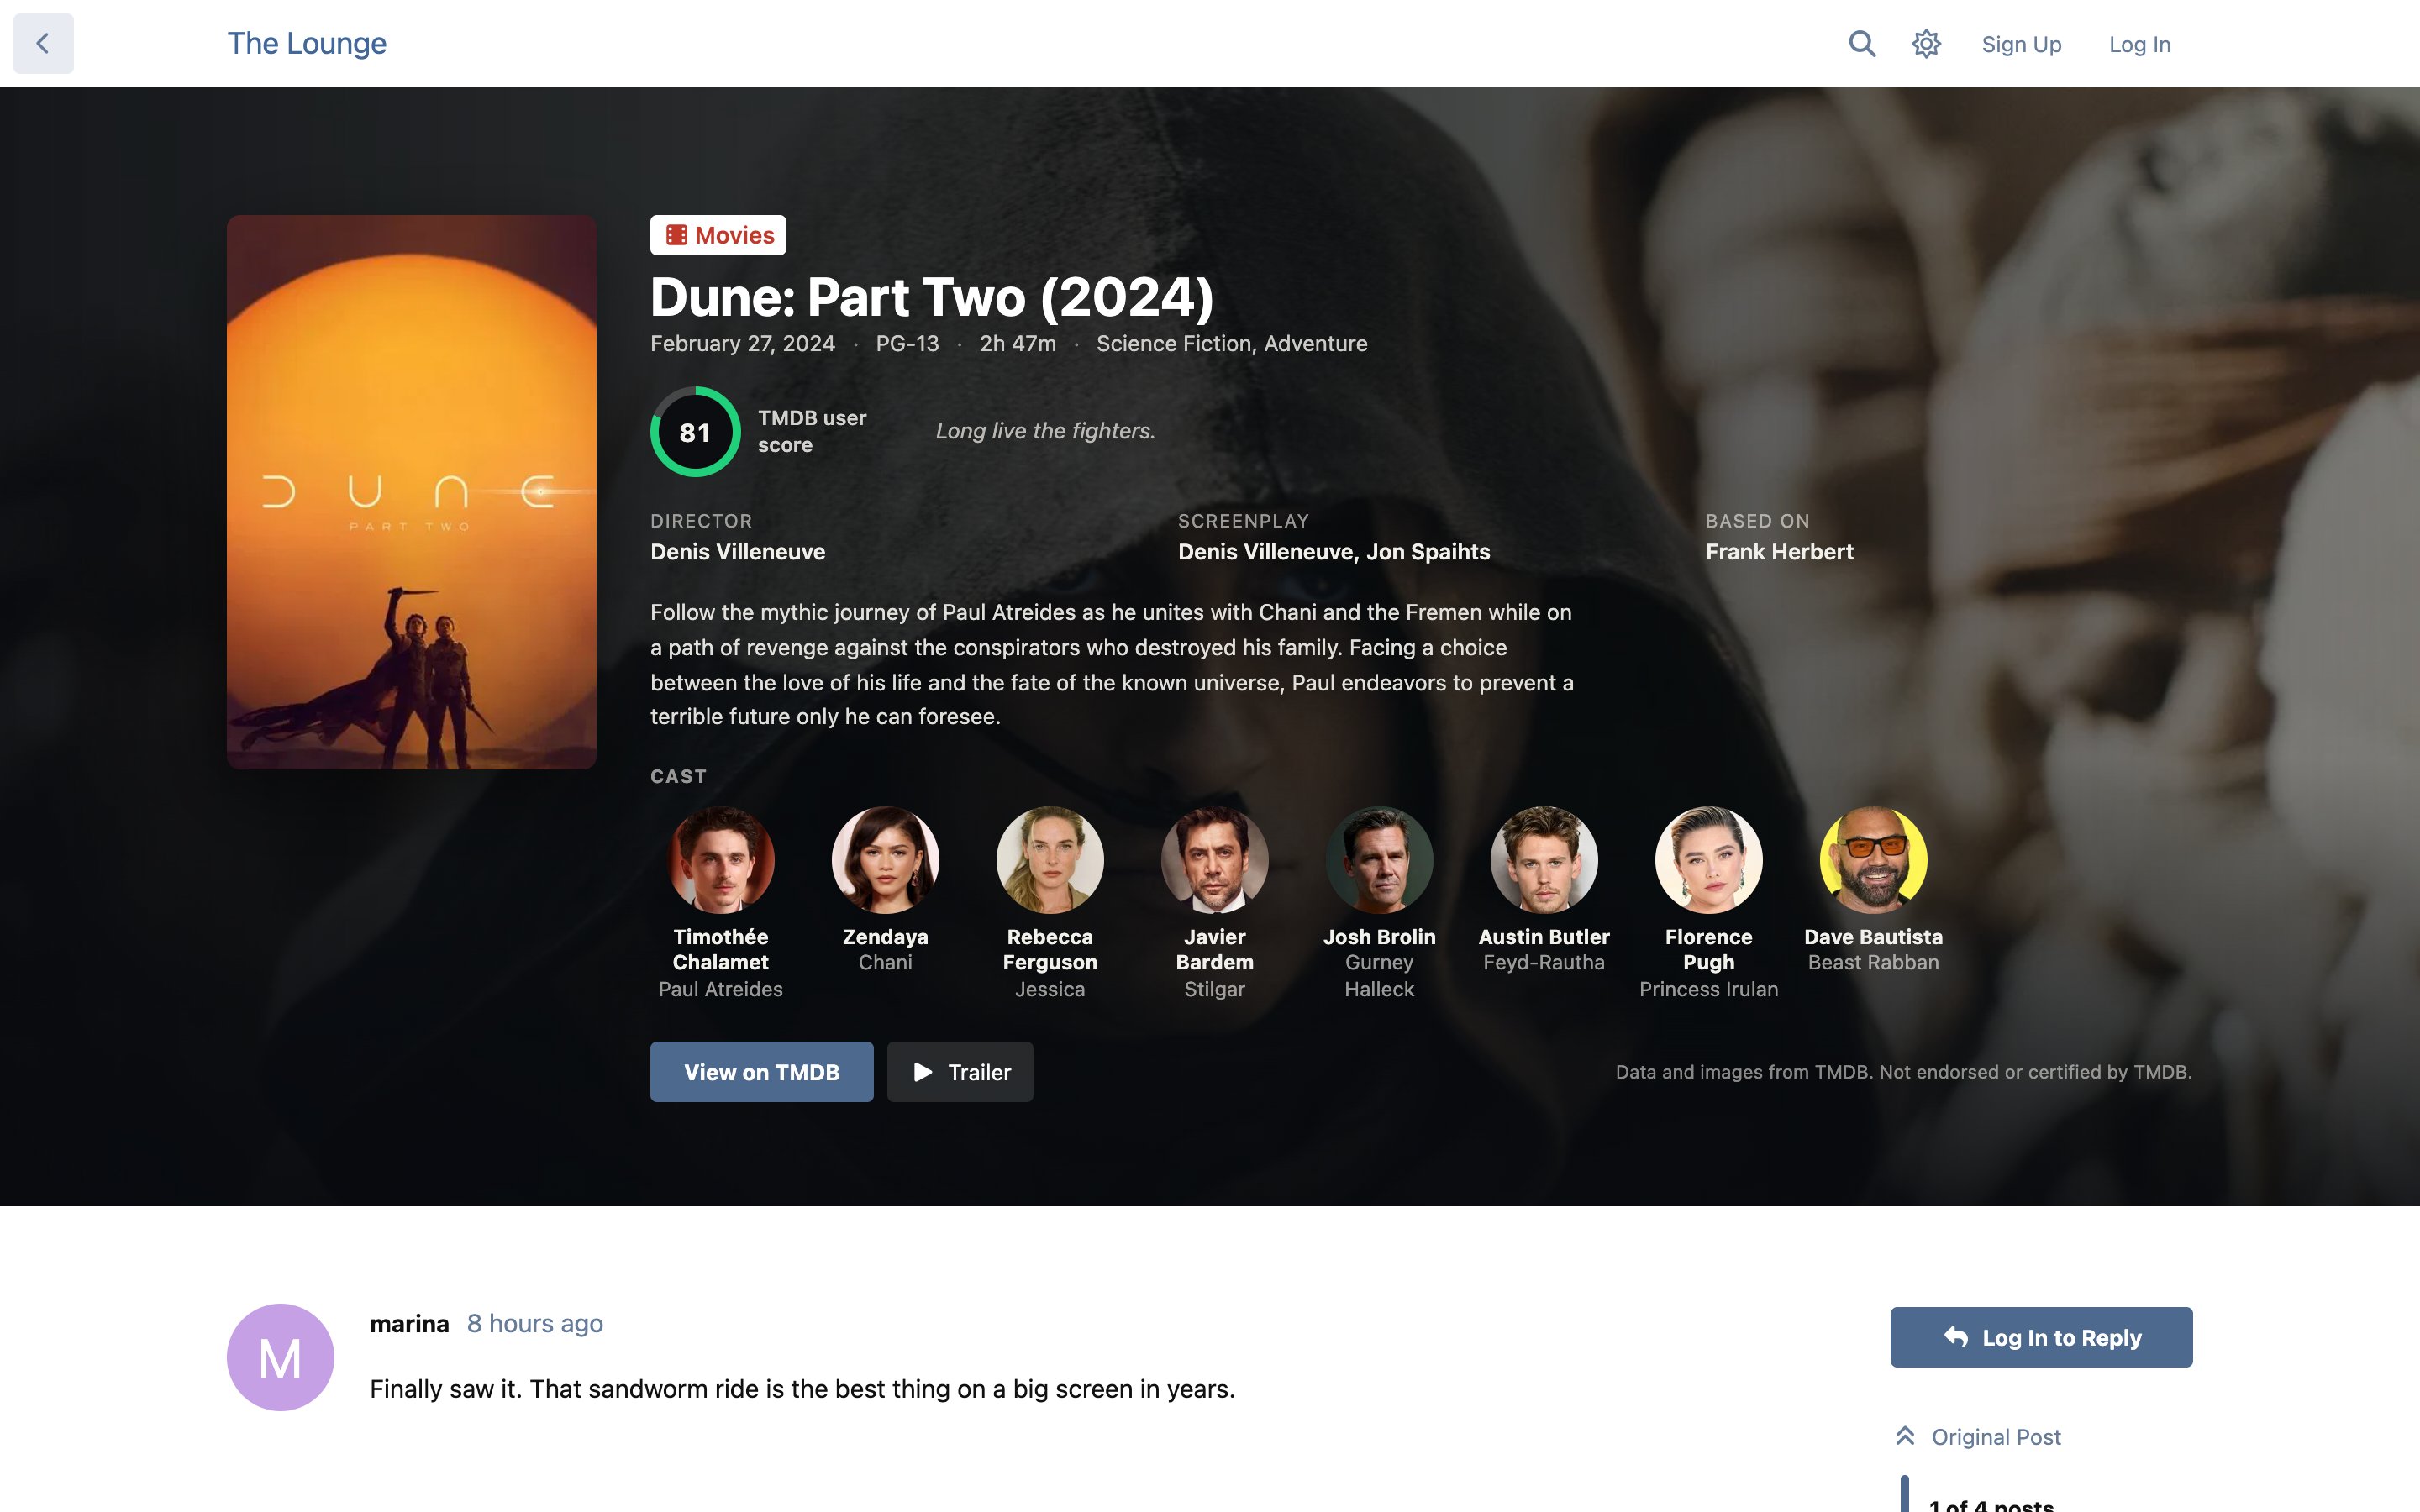This screenshot has width=2420, height=1512.
Task: Click the Princess Irulan character name
Action: (1708, 989)
